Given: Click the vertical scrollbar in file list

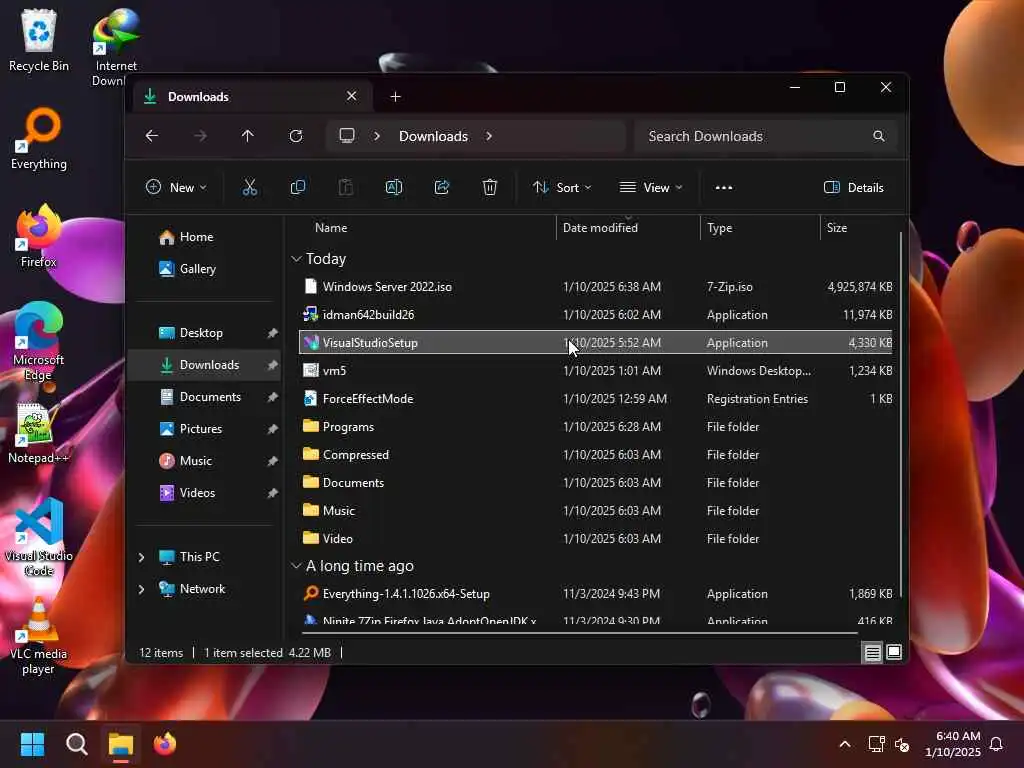Looking at the screenshot, I should click(901, 415).
